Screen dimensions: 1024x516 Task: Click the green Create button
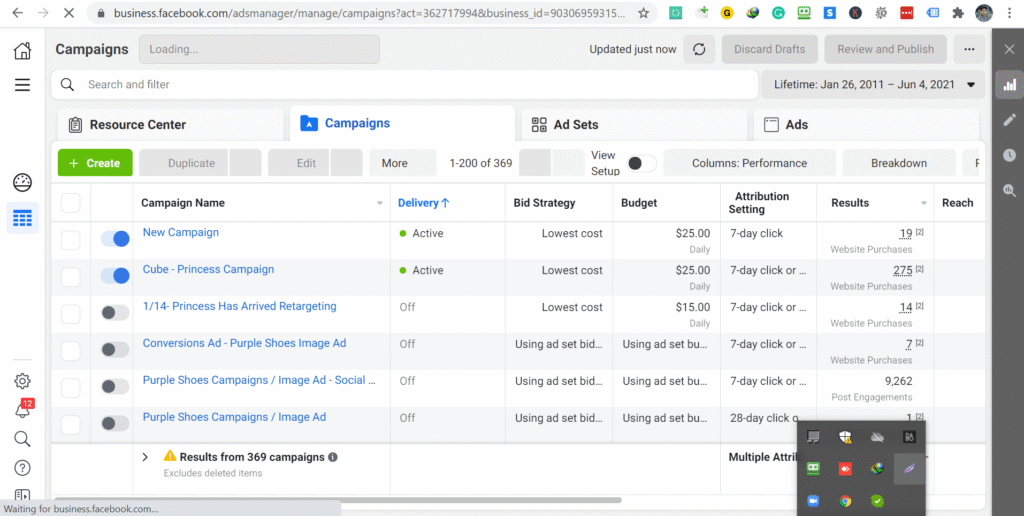(x=95, y=163)
